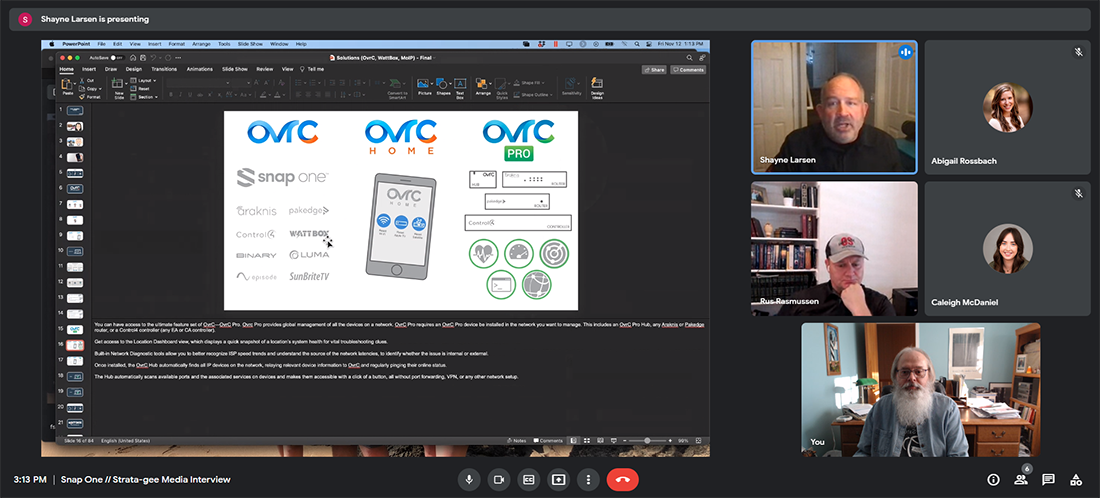Click the Share button in PowerPoint
1100x498 pixels.
click(x=654, y=69)
